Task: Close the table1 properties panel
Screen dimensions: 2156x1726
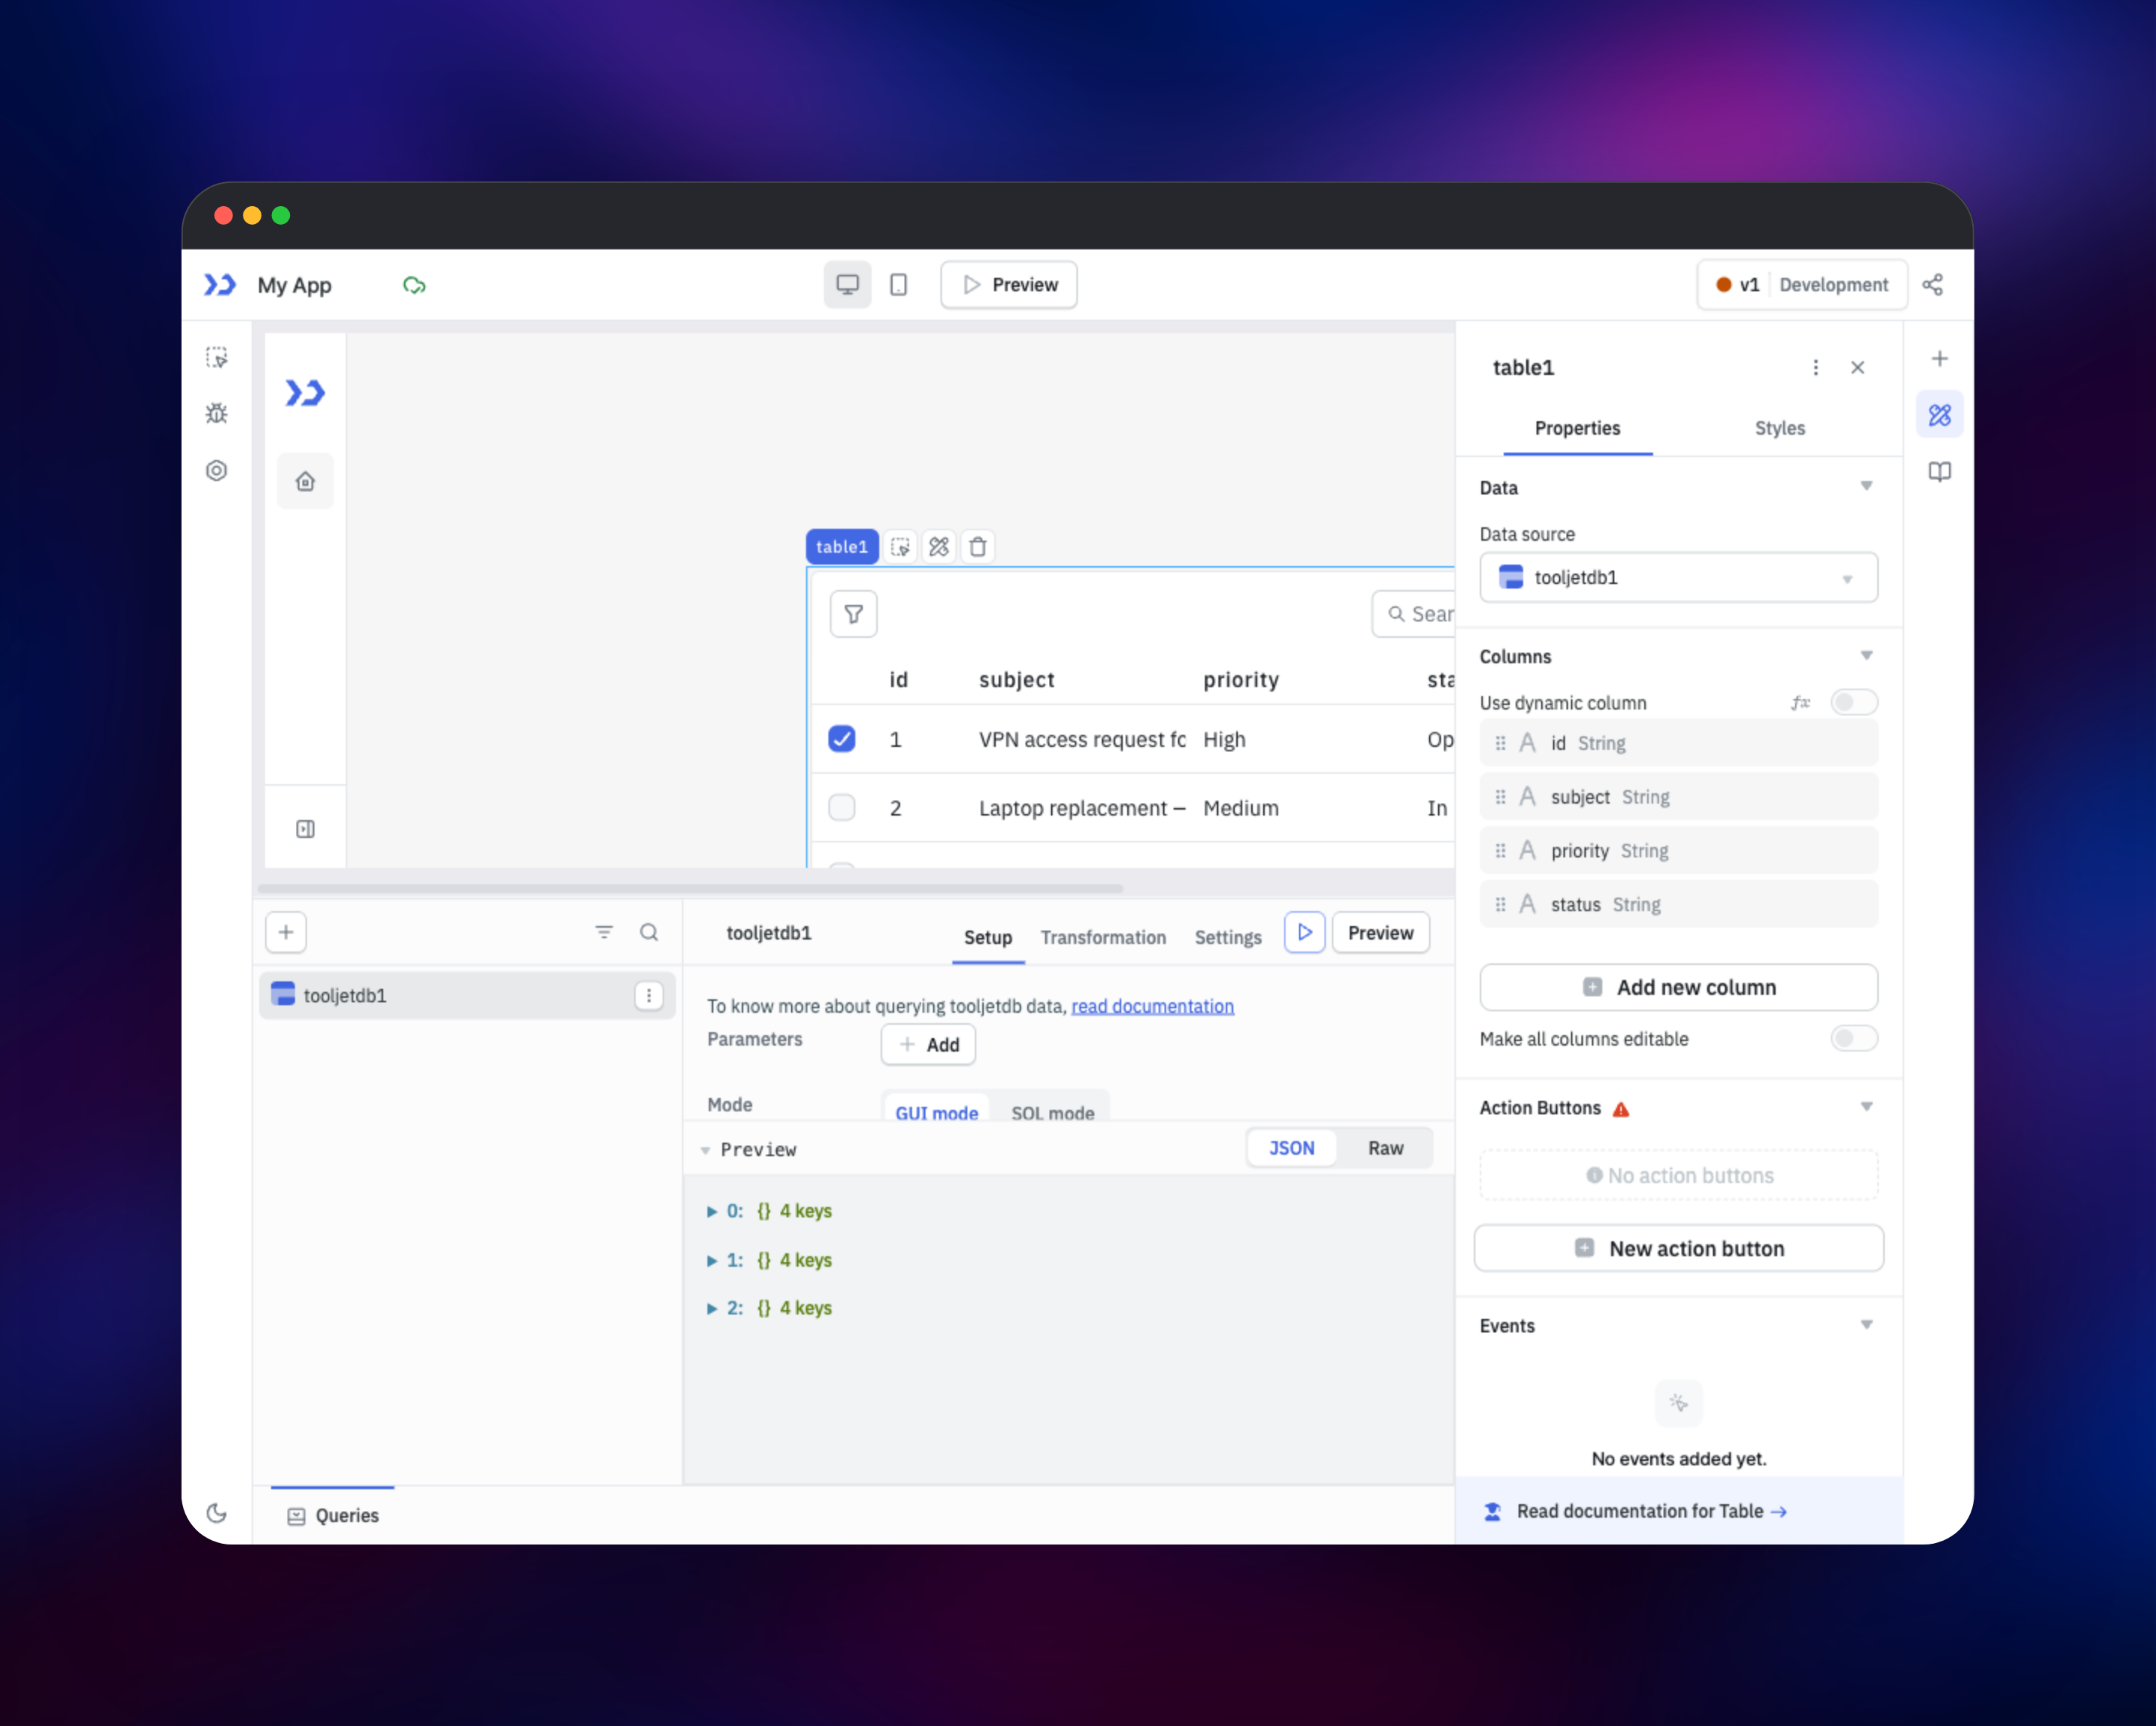Action: (1857, 368)
